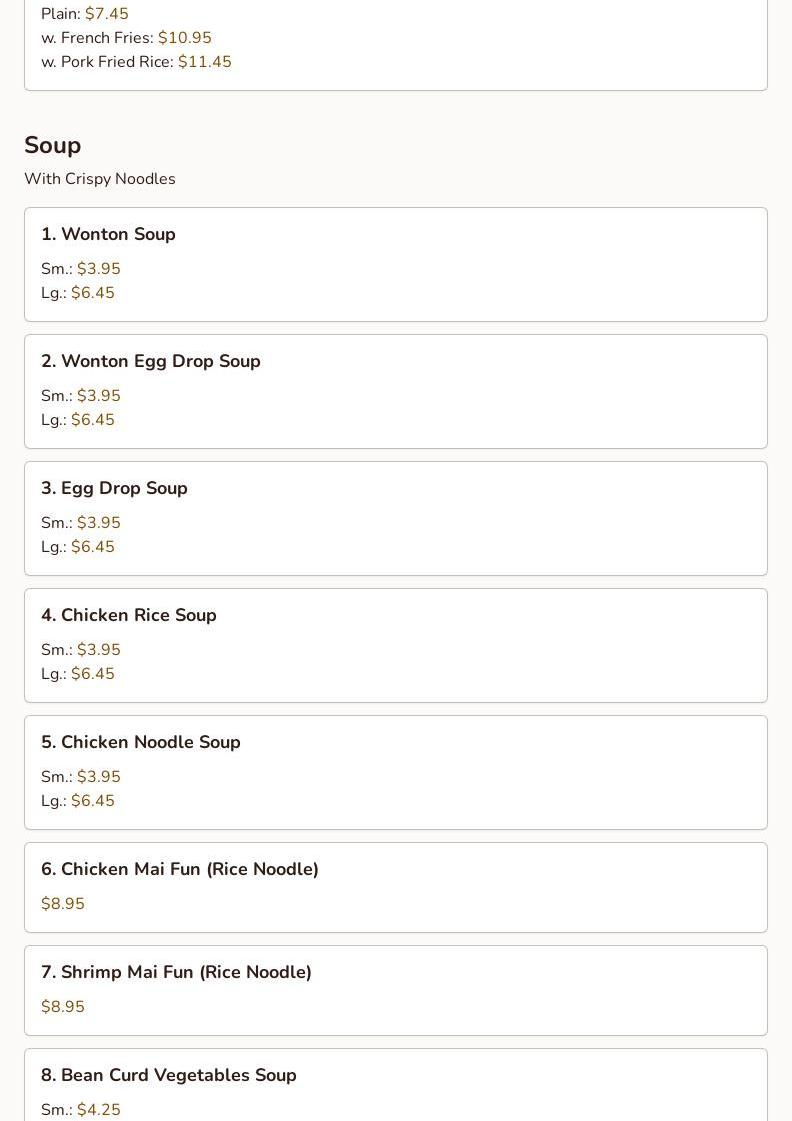Image resolution: width=792 pixels, height=1121 pixels.
Task: Choose large Chicken Noodle Soup $6.45 price
Action: coord(78,801)
